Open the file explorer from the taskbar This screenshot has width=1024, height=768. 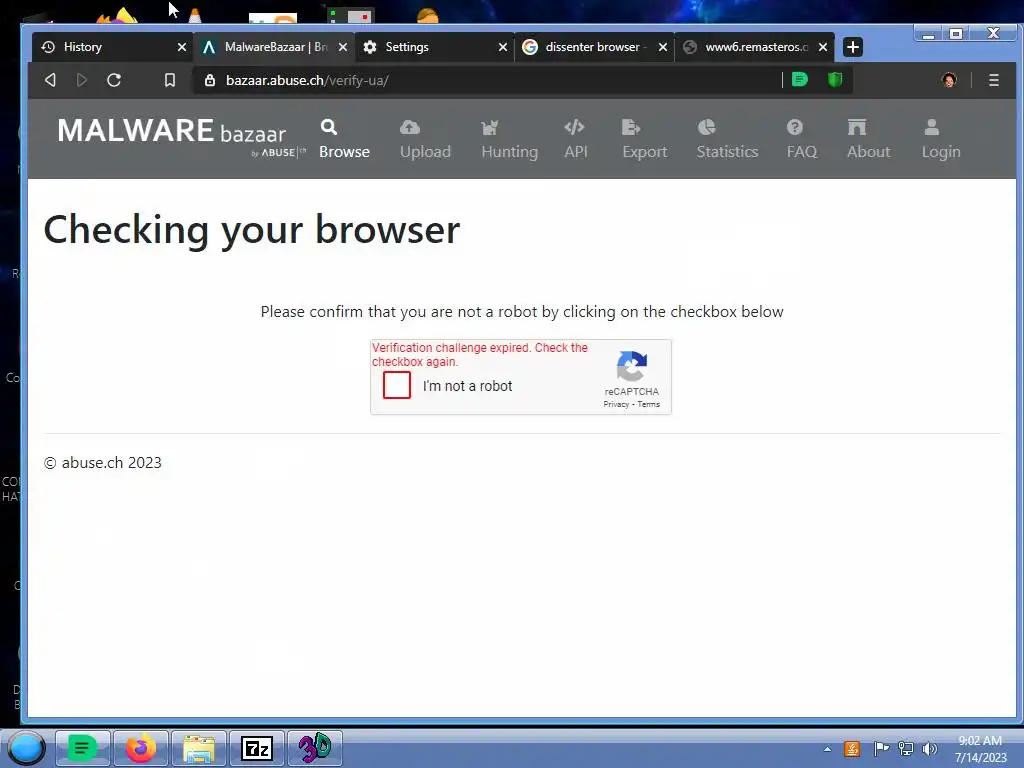pyautogui.click(x=199, y=748)
